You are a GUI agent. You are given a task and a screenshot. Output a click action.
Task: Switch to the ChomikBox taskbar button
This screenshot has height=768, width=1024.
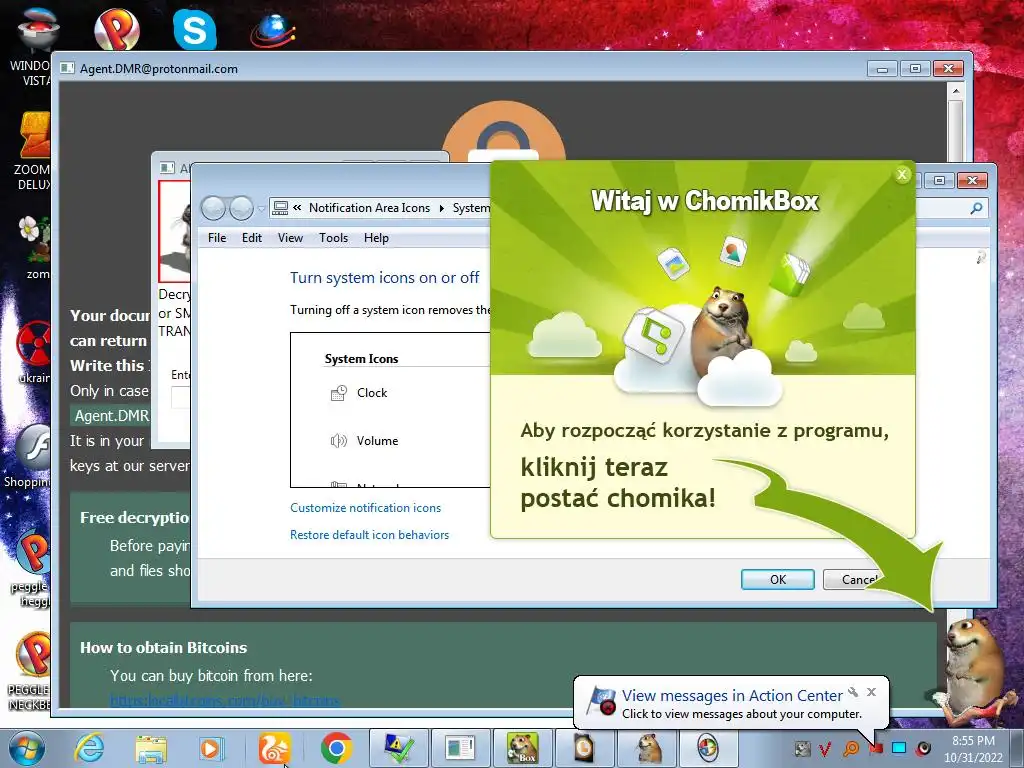point(523,748)
